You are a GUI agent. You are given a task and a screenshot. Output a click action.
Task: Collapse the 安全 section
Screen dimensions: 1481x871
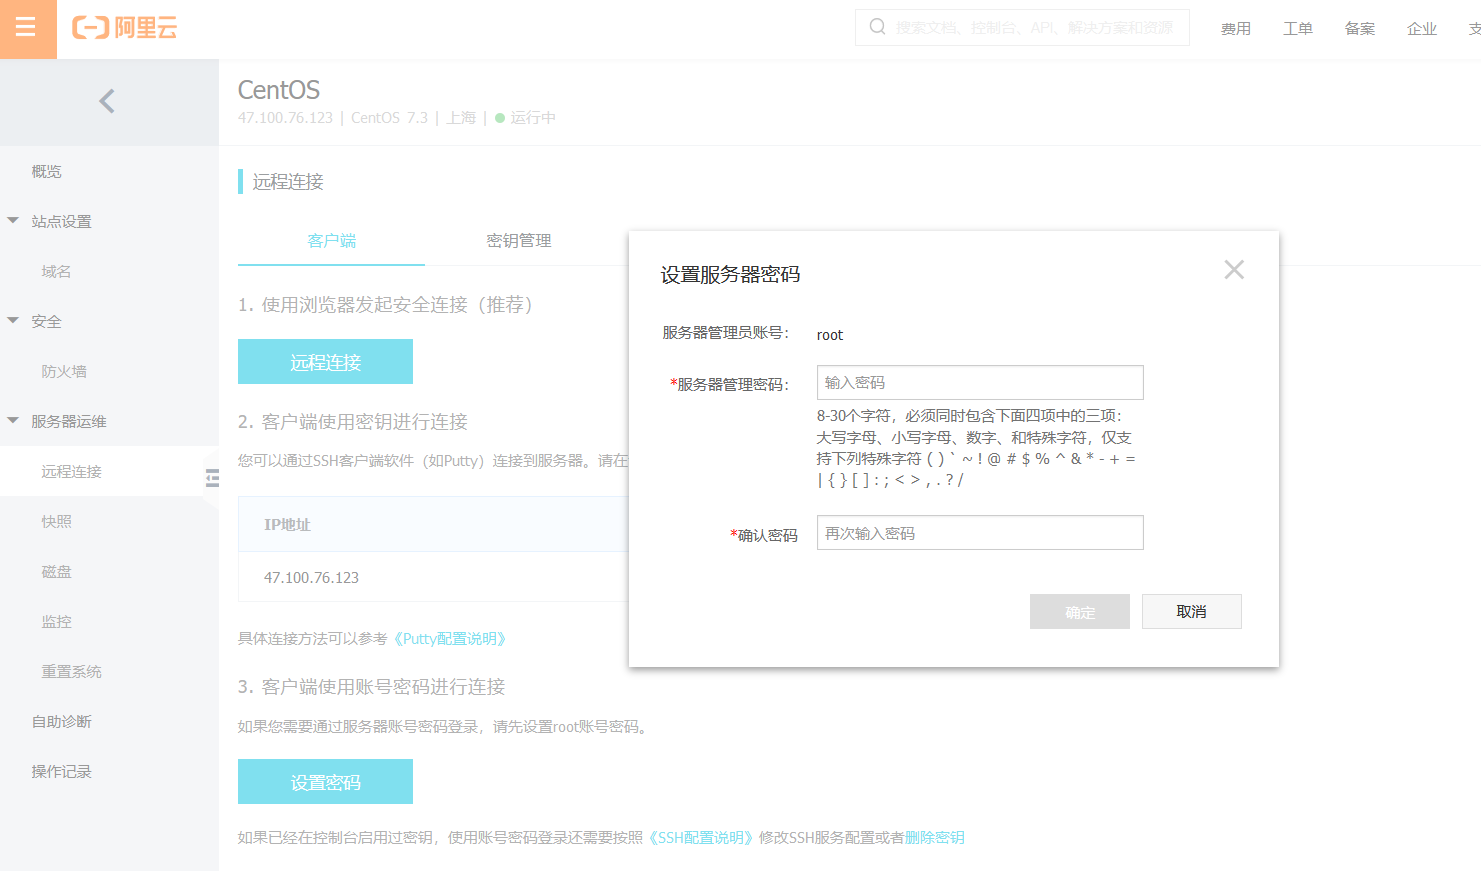(11, 321)
